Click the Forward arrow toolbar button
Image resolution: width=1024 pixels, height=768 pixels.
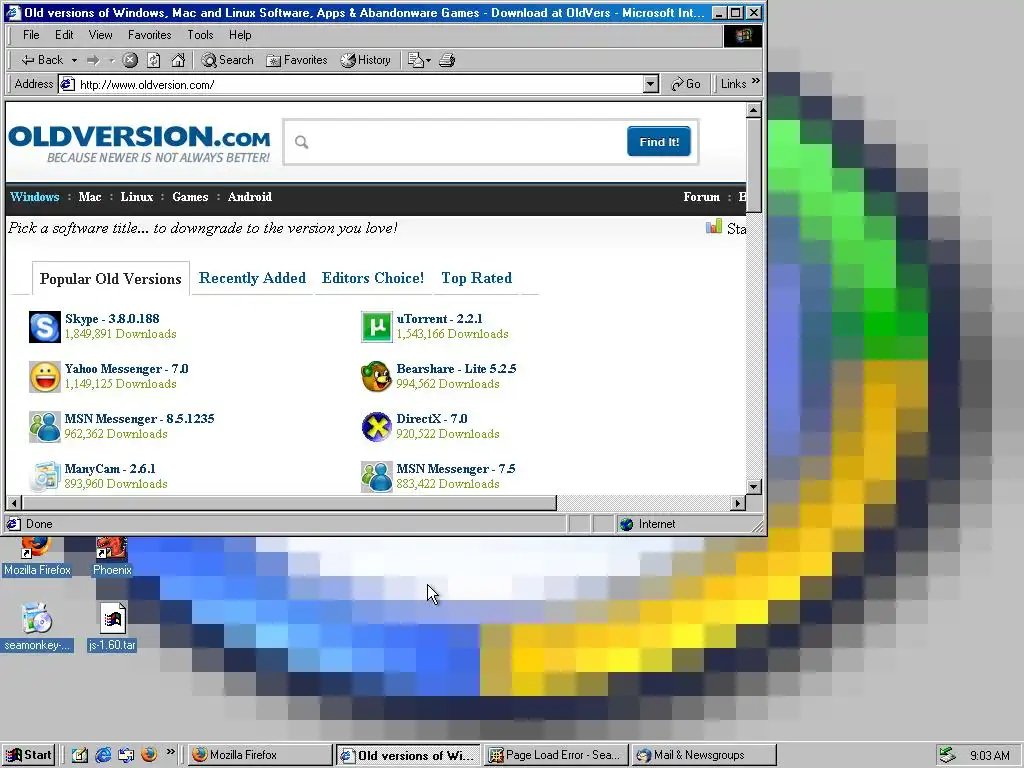point(93,60)
